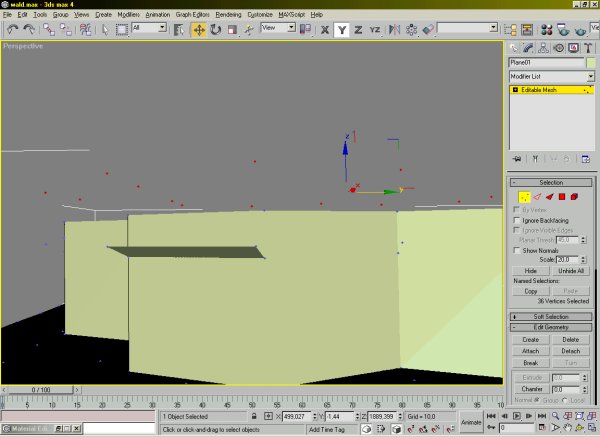The width and height of the screenshot is (600, 437).
Task: Click the Undo arrow icon
Action: click(11, 29)
